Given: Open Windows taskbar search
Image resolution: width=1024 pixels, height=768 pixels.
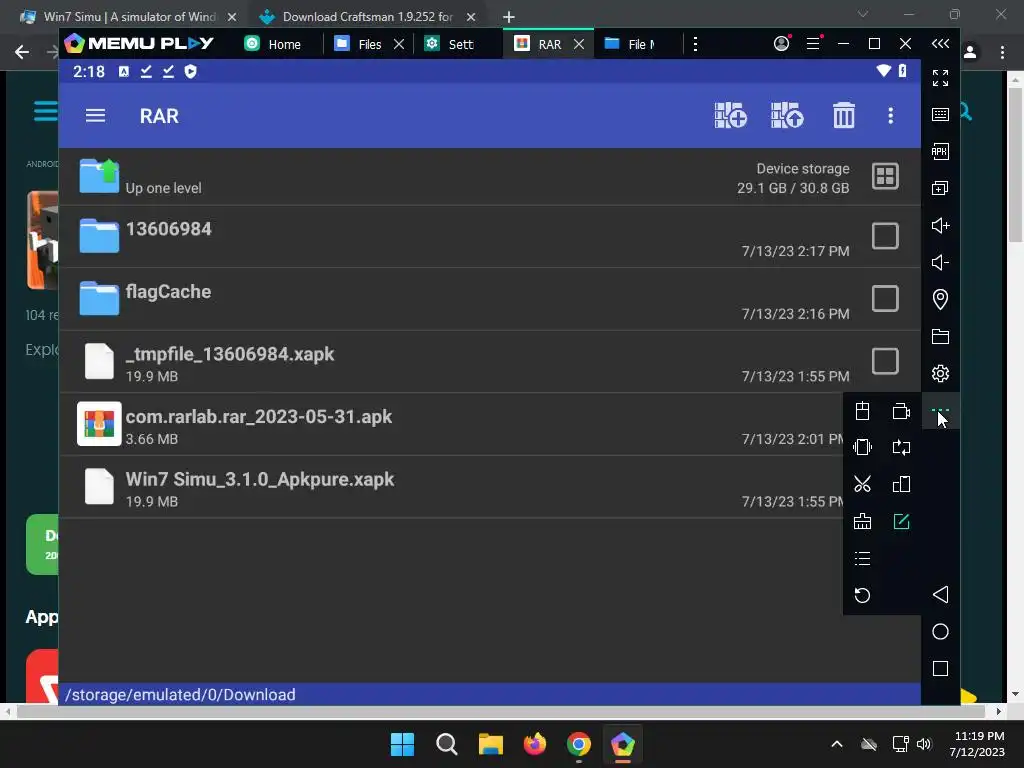Looking at the screenshot, I should 447,744.
